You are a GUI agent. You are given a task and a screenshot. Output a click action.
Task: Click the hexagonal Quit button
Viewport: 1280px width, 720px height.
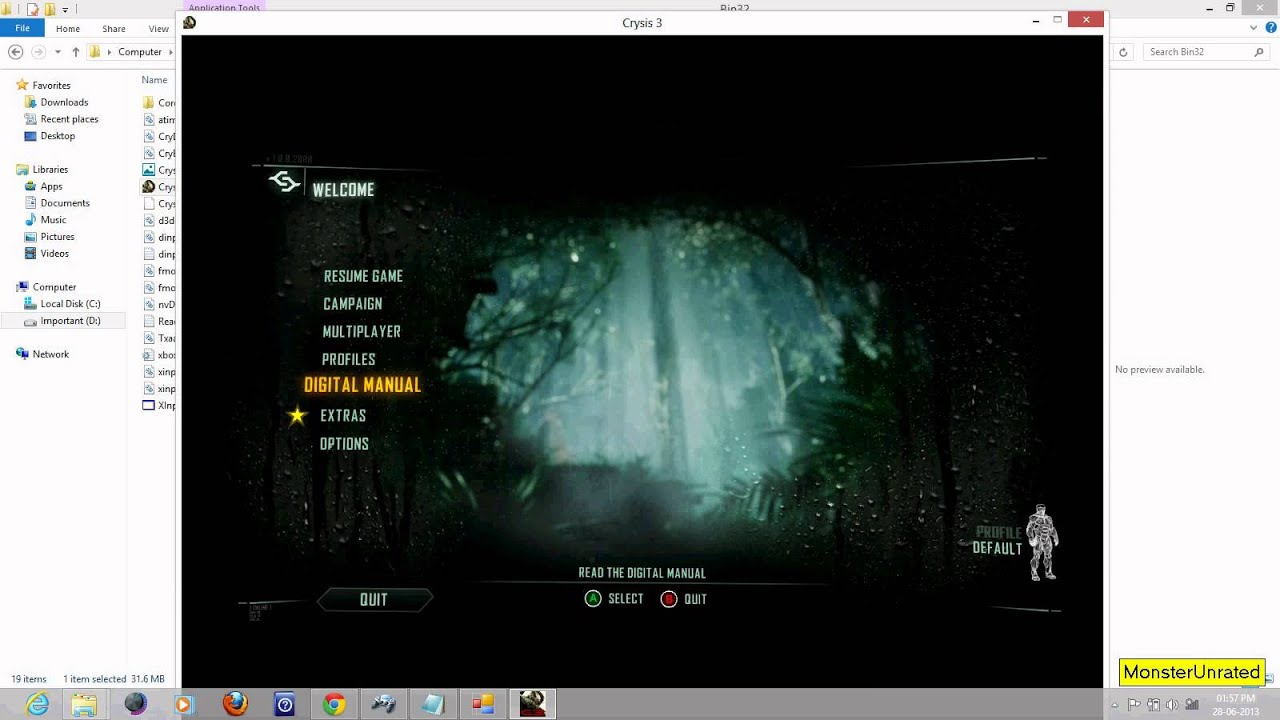[374, 600]
